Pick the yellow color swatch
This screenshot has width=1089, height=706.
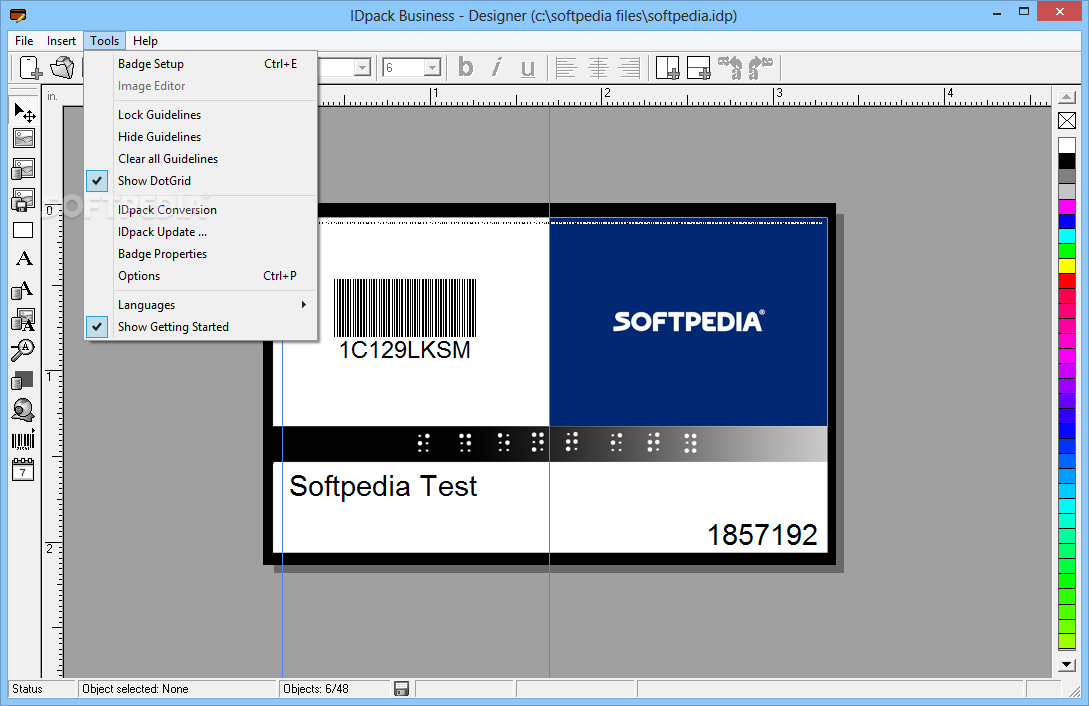pos(1067,266)
